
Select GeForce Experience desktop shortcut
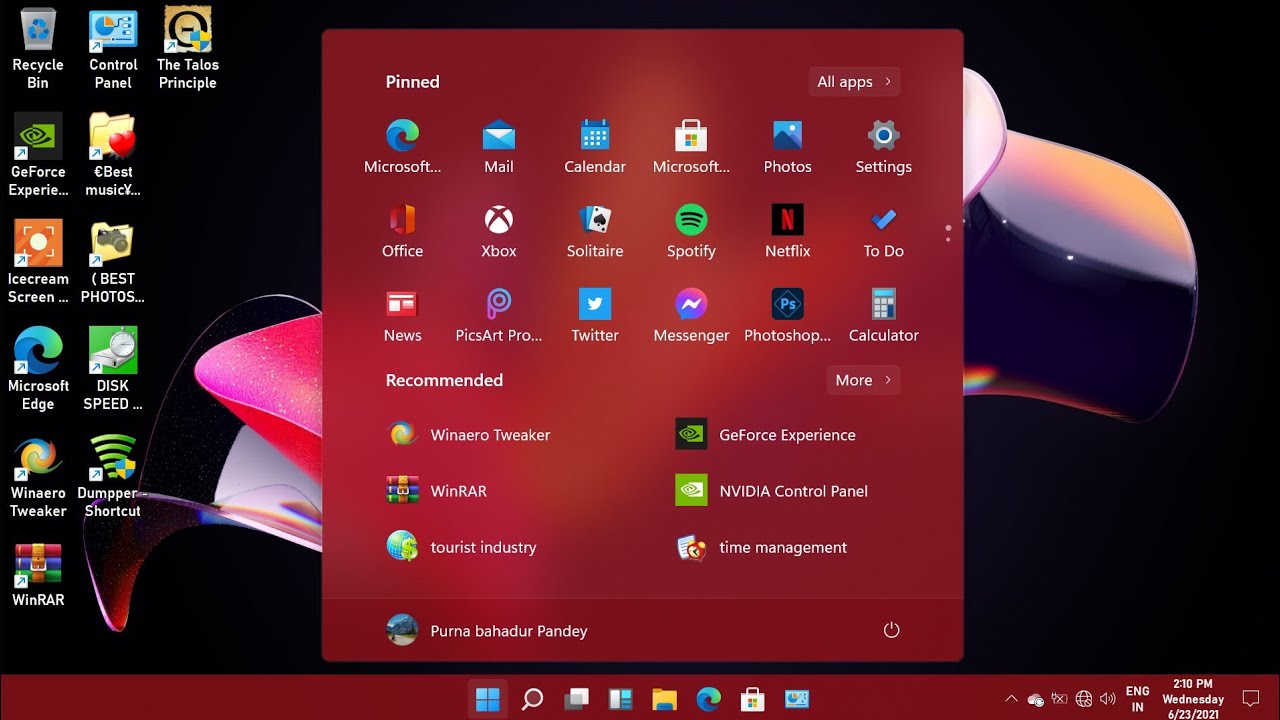coord(38,155)
